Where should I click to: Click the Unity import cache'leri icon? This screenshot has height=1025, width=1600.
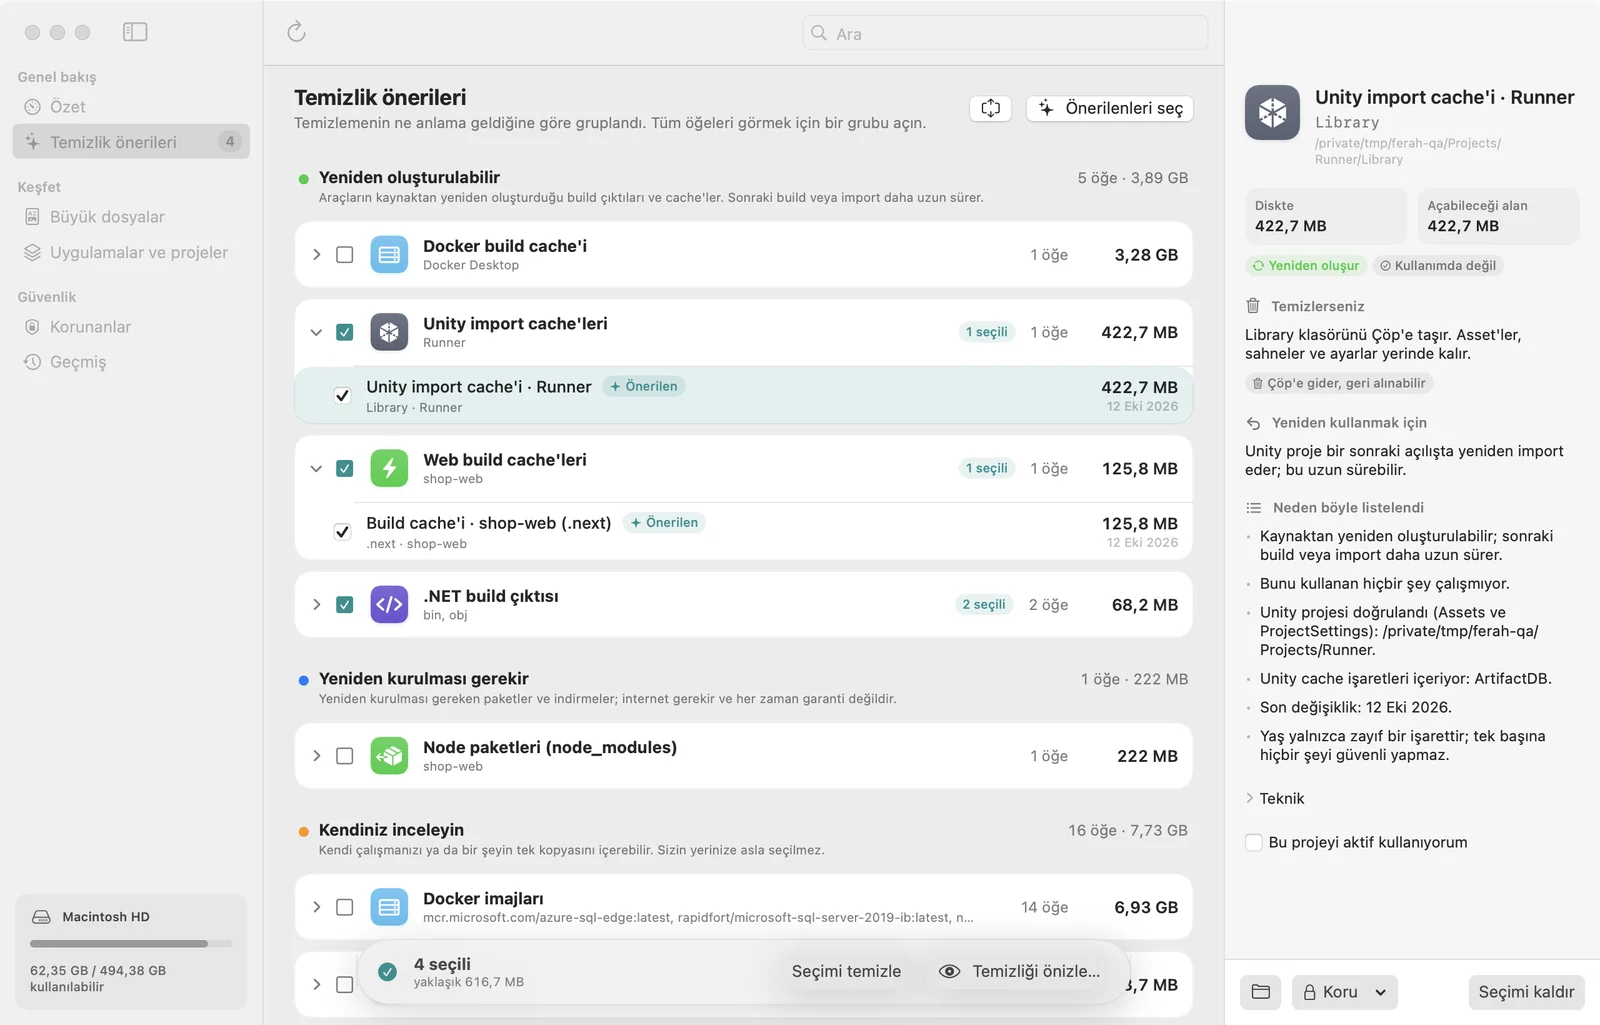pyautogui.click(x=389, y=332)
